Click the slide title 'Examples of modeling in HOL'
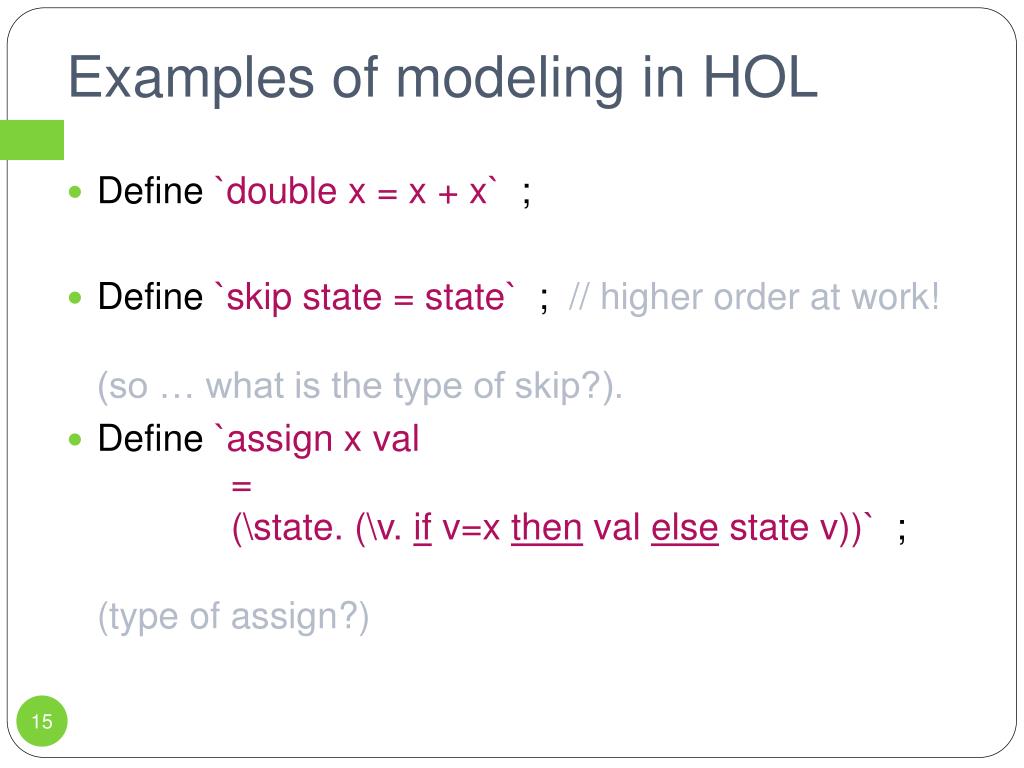Viewport: 1024px width, 768px height. click(x=443, y=78)
